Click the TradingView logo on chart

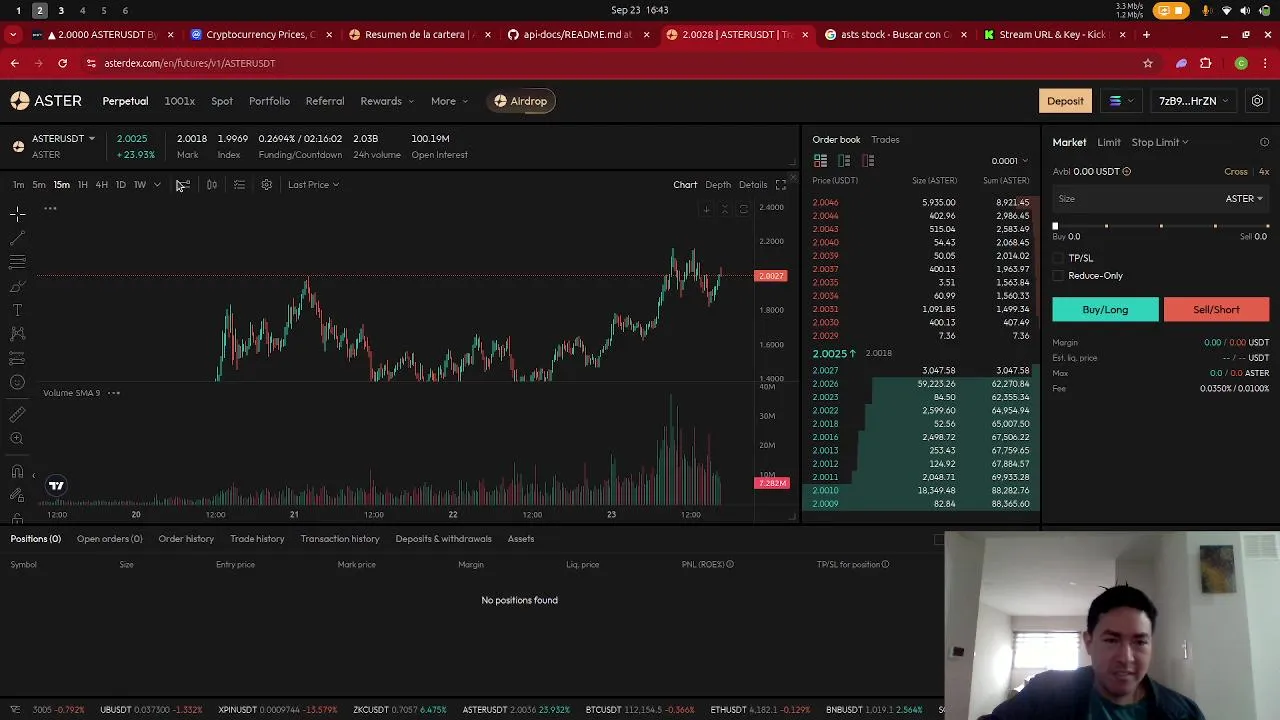coord(56,486)
